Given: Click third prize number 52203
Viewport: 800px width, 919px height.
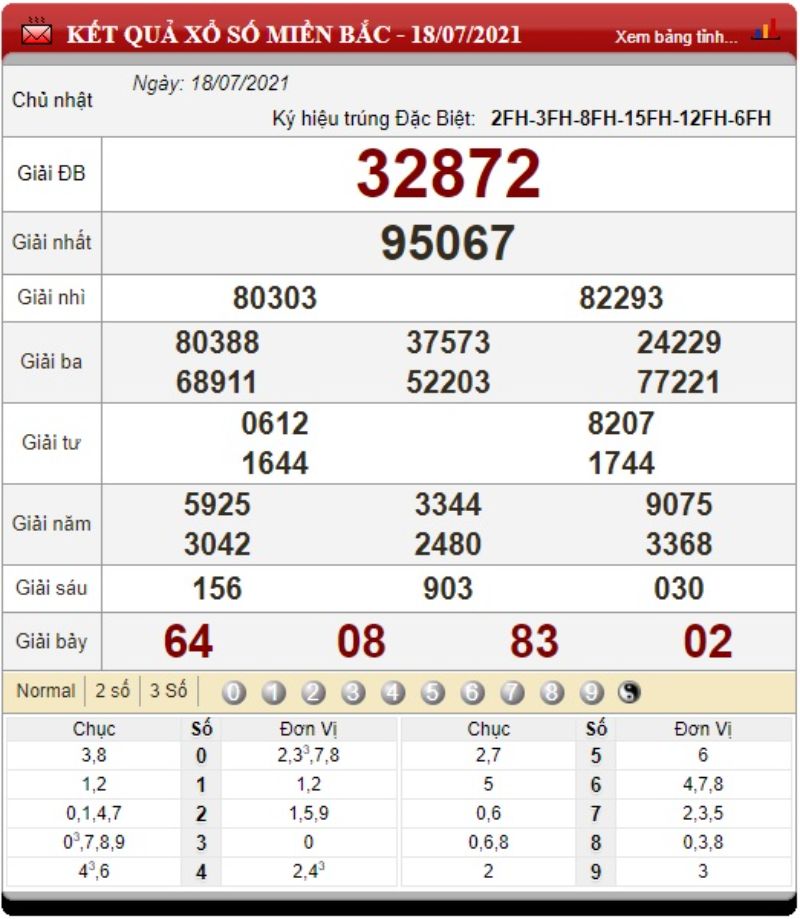Looking at the screenshot, I should (x=448, y=382).
